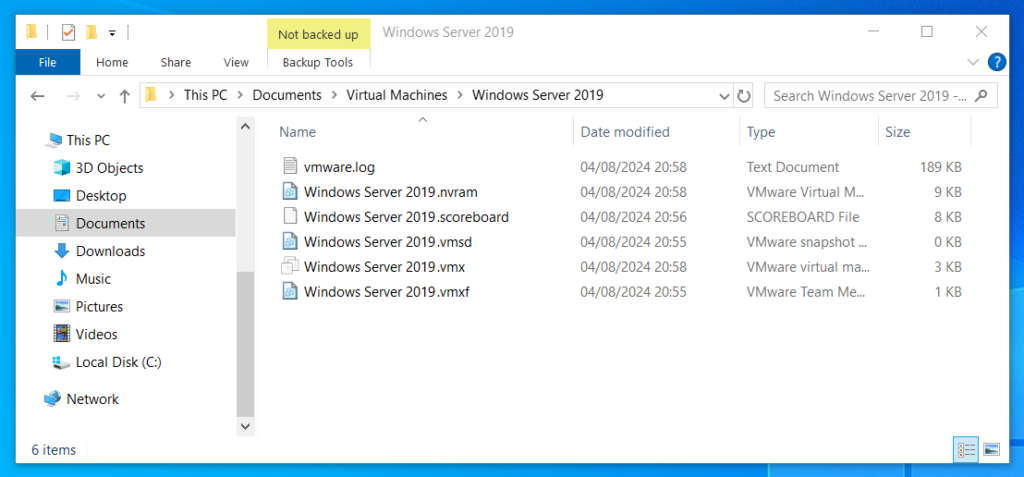
Task: Switch to details view in status bar
Action: [966, 450]
